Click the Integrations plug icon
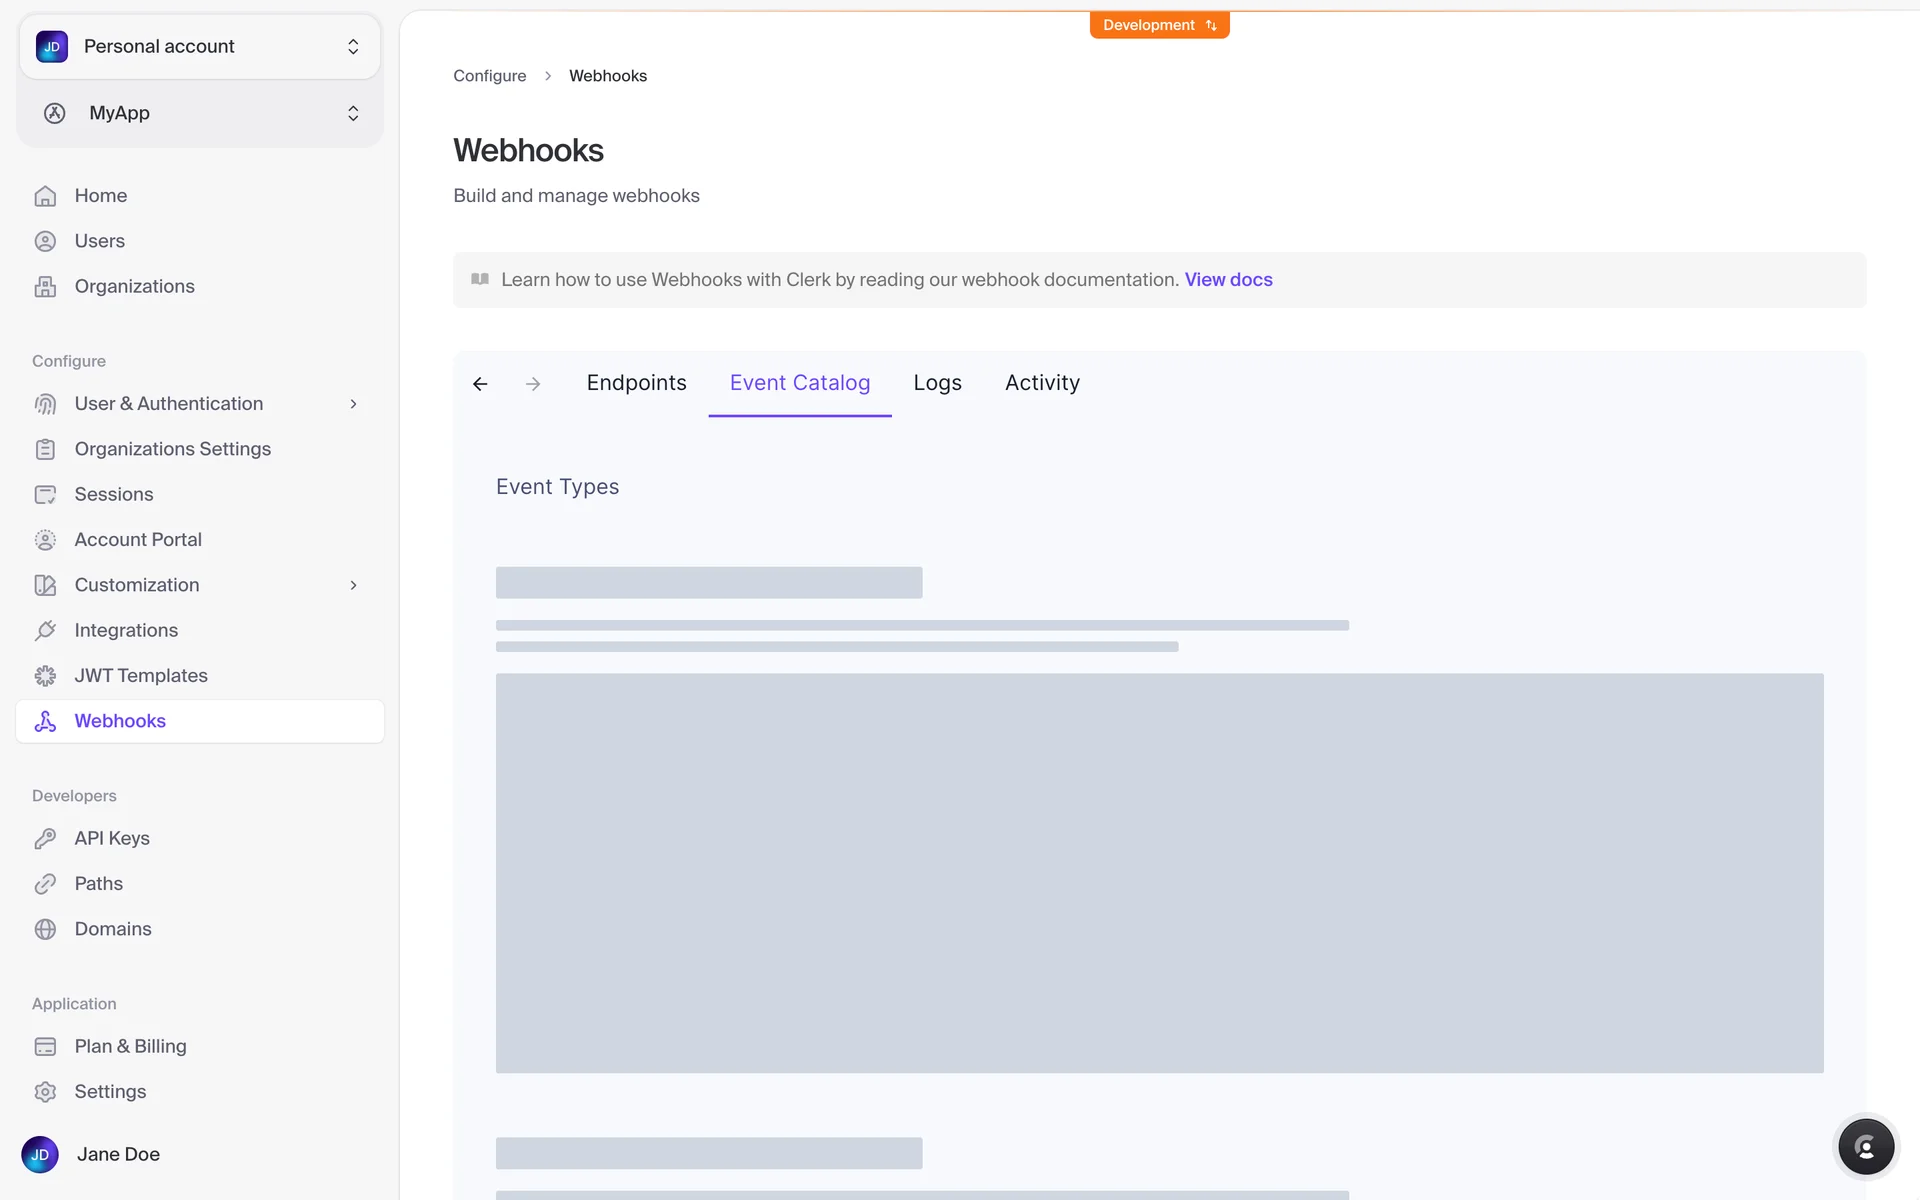 pyautogui.click(x=45, y=631)
